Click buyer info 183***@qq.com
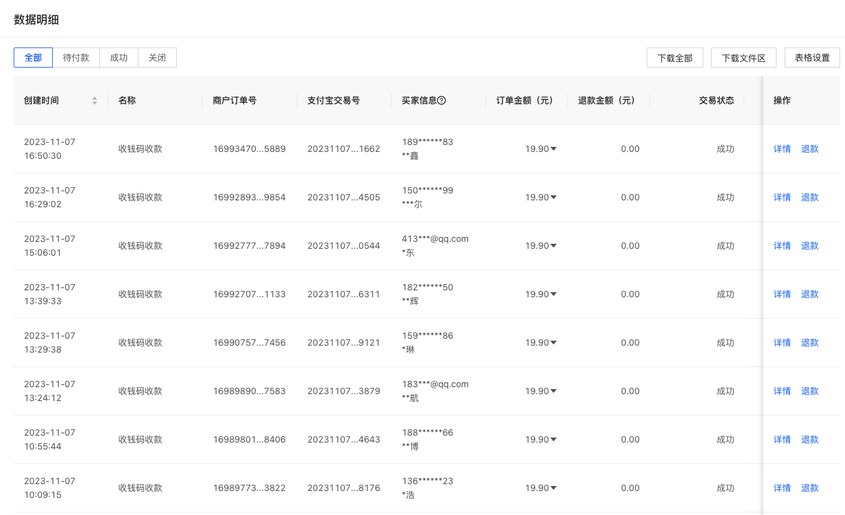Screen dimensions: 845x515 click(x=435, y=385)
